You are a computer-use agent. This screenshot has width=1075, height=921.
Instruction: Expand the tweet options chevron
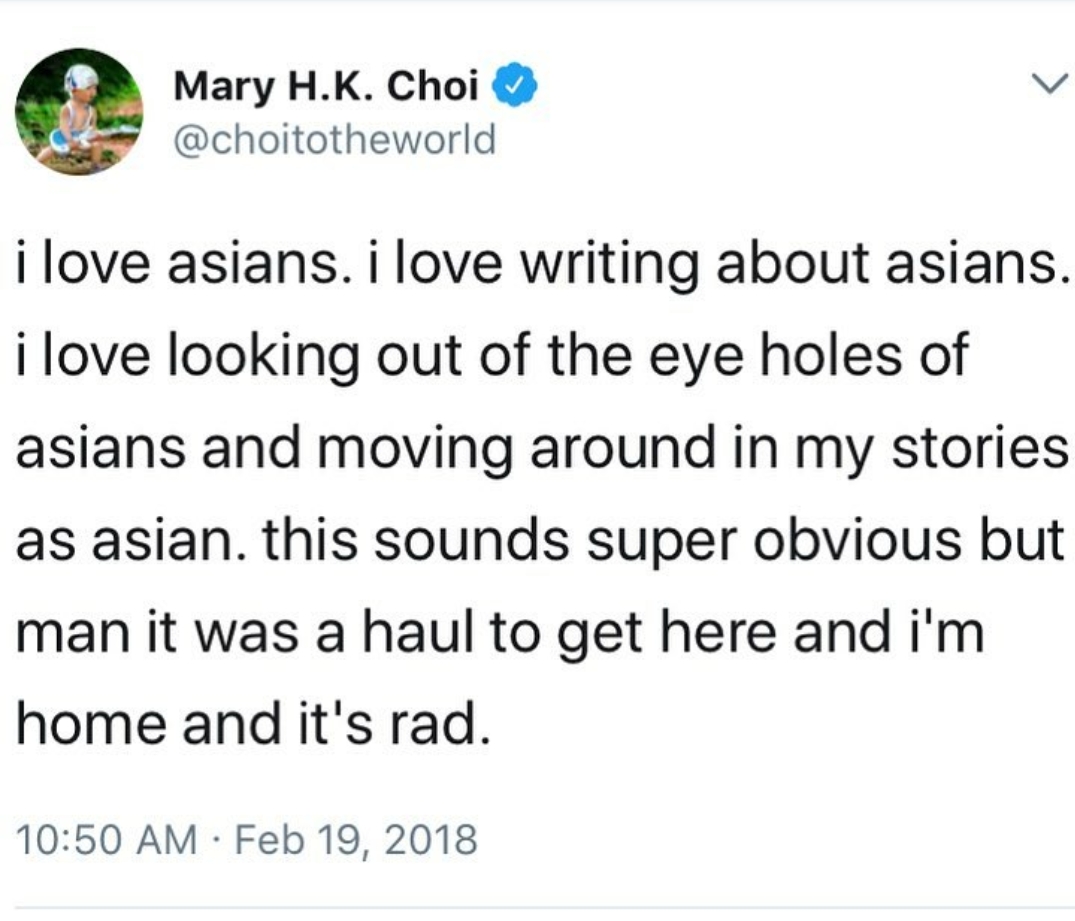pyautogui.click(x=1043, y=88)
